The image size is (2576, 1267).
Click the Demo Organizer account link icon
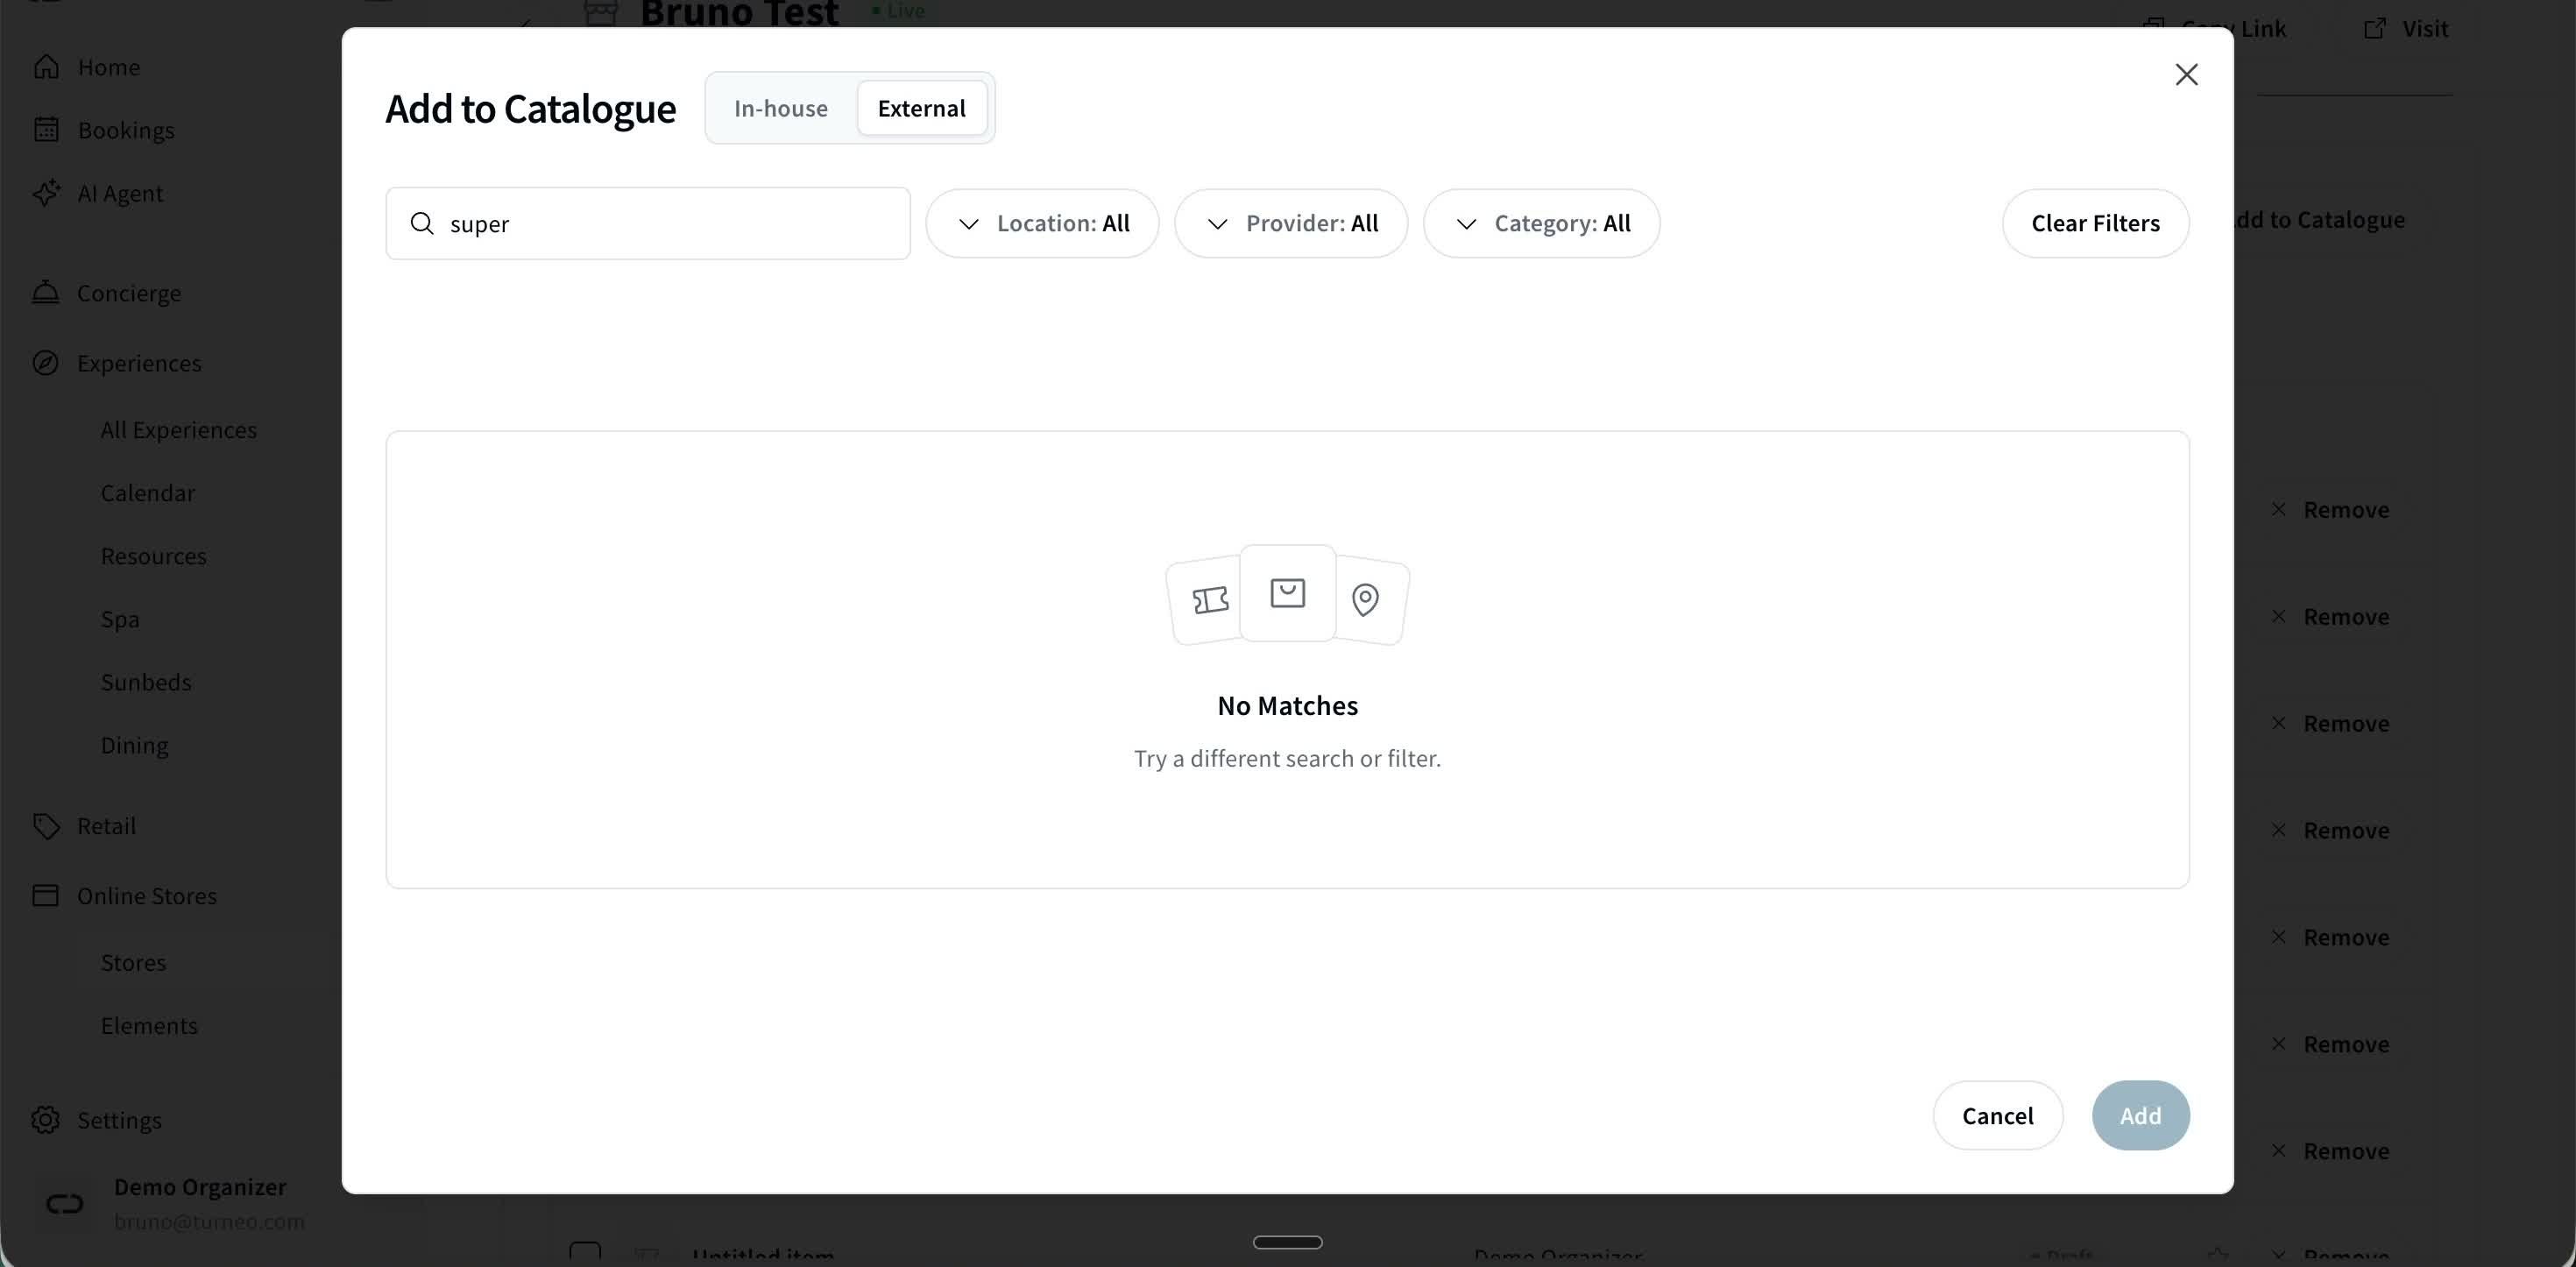(65, 1203)
